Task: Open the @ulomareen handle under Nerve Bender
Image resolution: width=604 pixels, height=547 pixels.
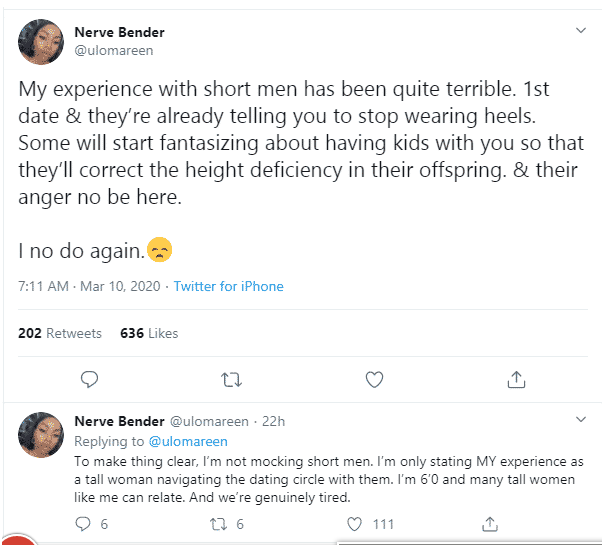Action: point(113,50)
